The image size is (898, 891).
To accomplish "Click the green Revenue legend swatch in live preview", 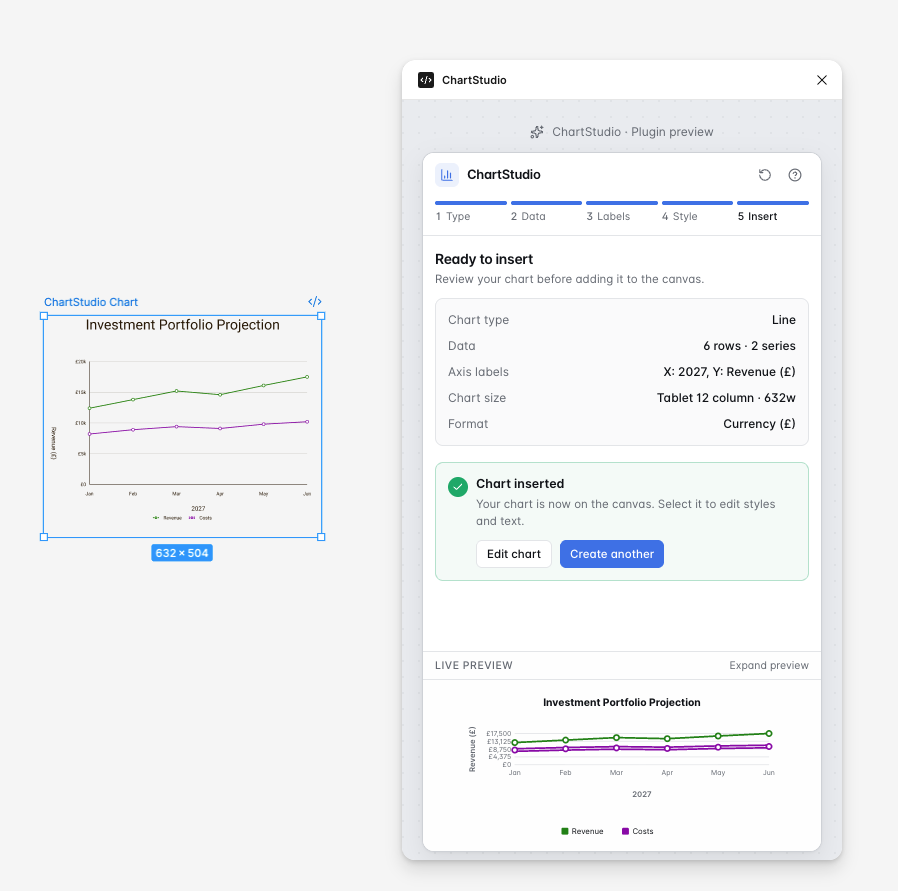I will pos(565,831).
